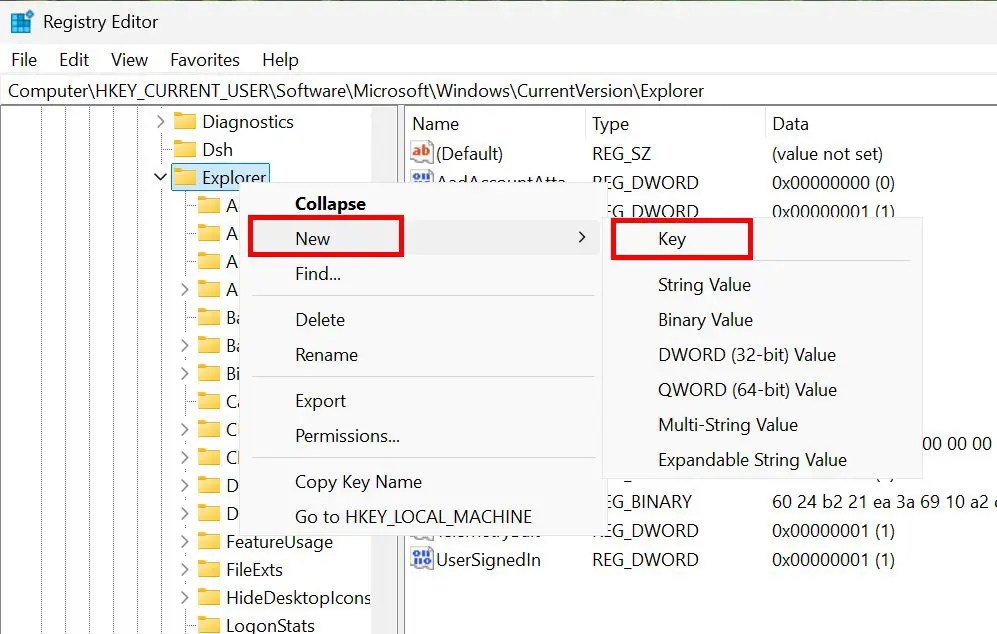
Task: Open the Favorites menu
Action: (205, 60)
